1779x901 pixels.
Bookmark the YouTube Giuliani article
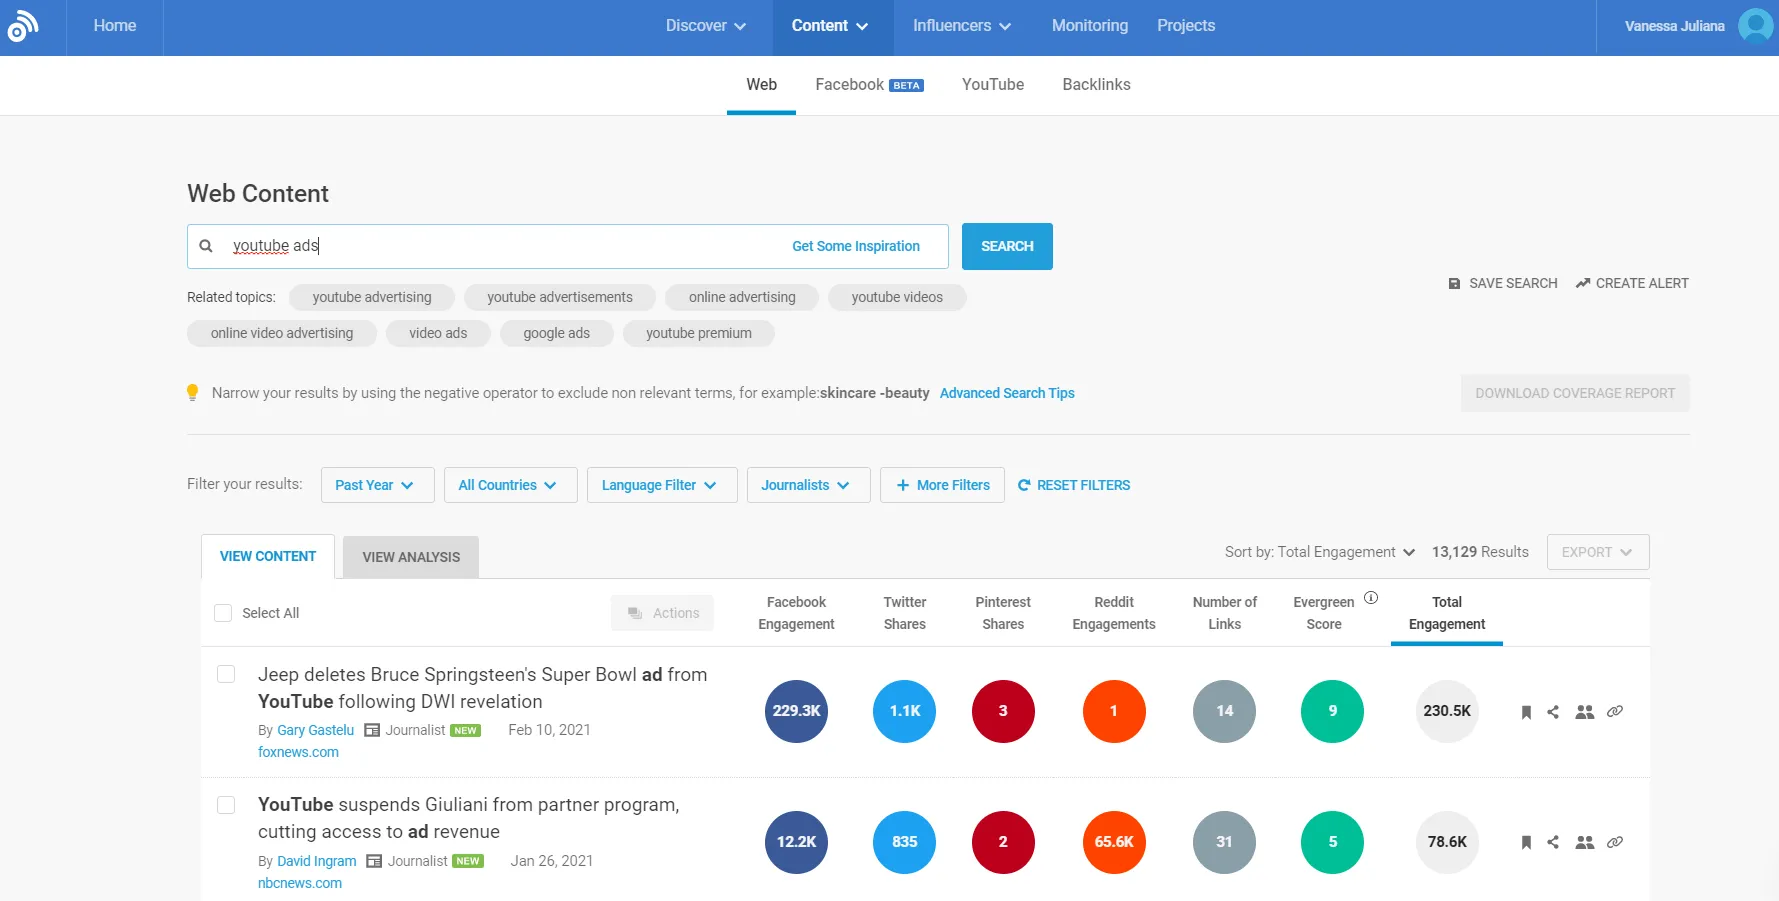point(1526,842)
